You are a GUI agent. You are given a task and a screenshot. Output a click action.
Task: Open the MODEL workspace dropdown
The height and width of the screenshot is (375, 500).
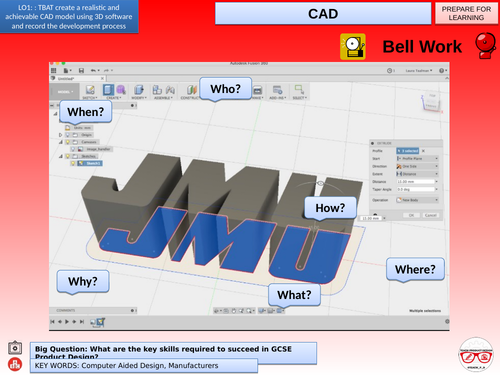click(x=64, y=92)
